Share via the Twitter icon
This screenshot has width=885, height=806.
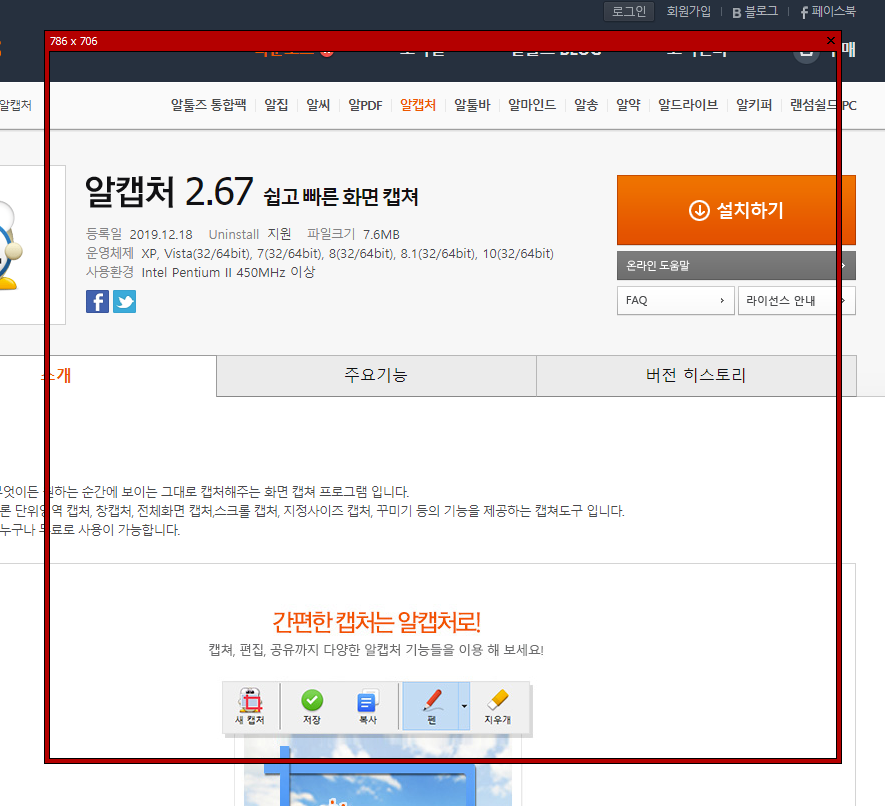tap(124, 301)
